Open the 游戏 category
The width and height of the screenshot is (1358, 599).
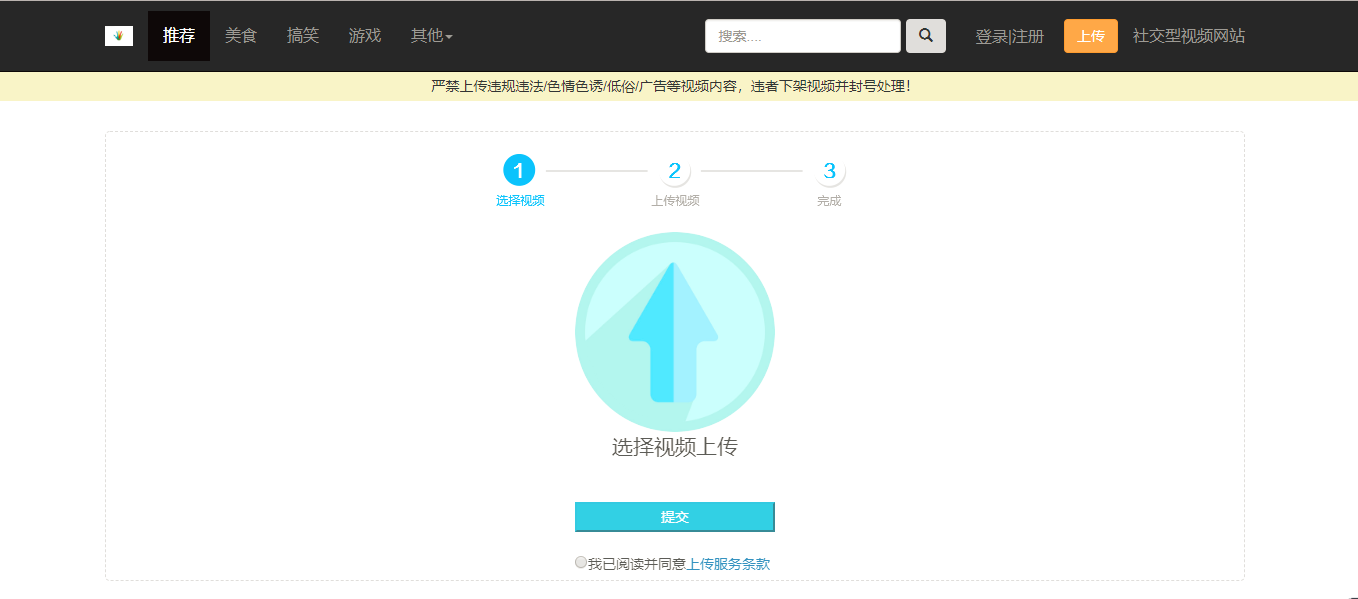click(x=365, y=36)
